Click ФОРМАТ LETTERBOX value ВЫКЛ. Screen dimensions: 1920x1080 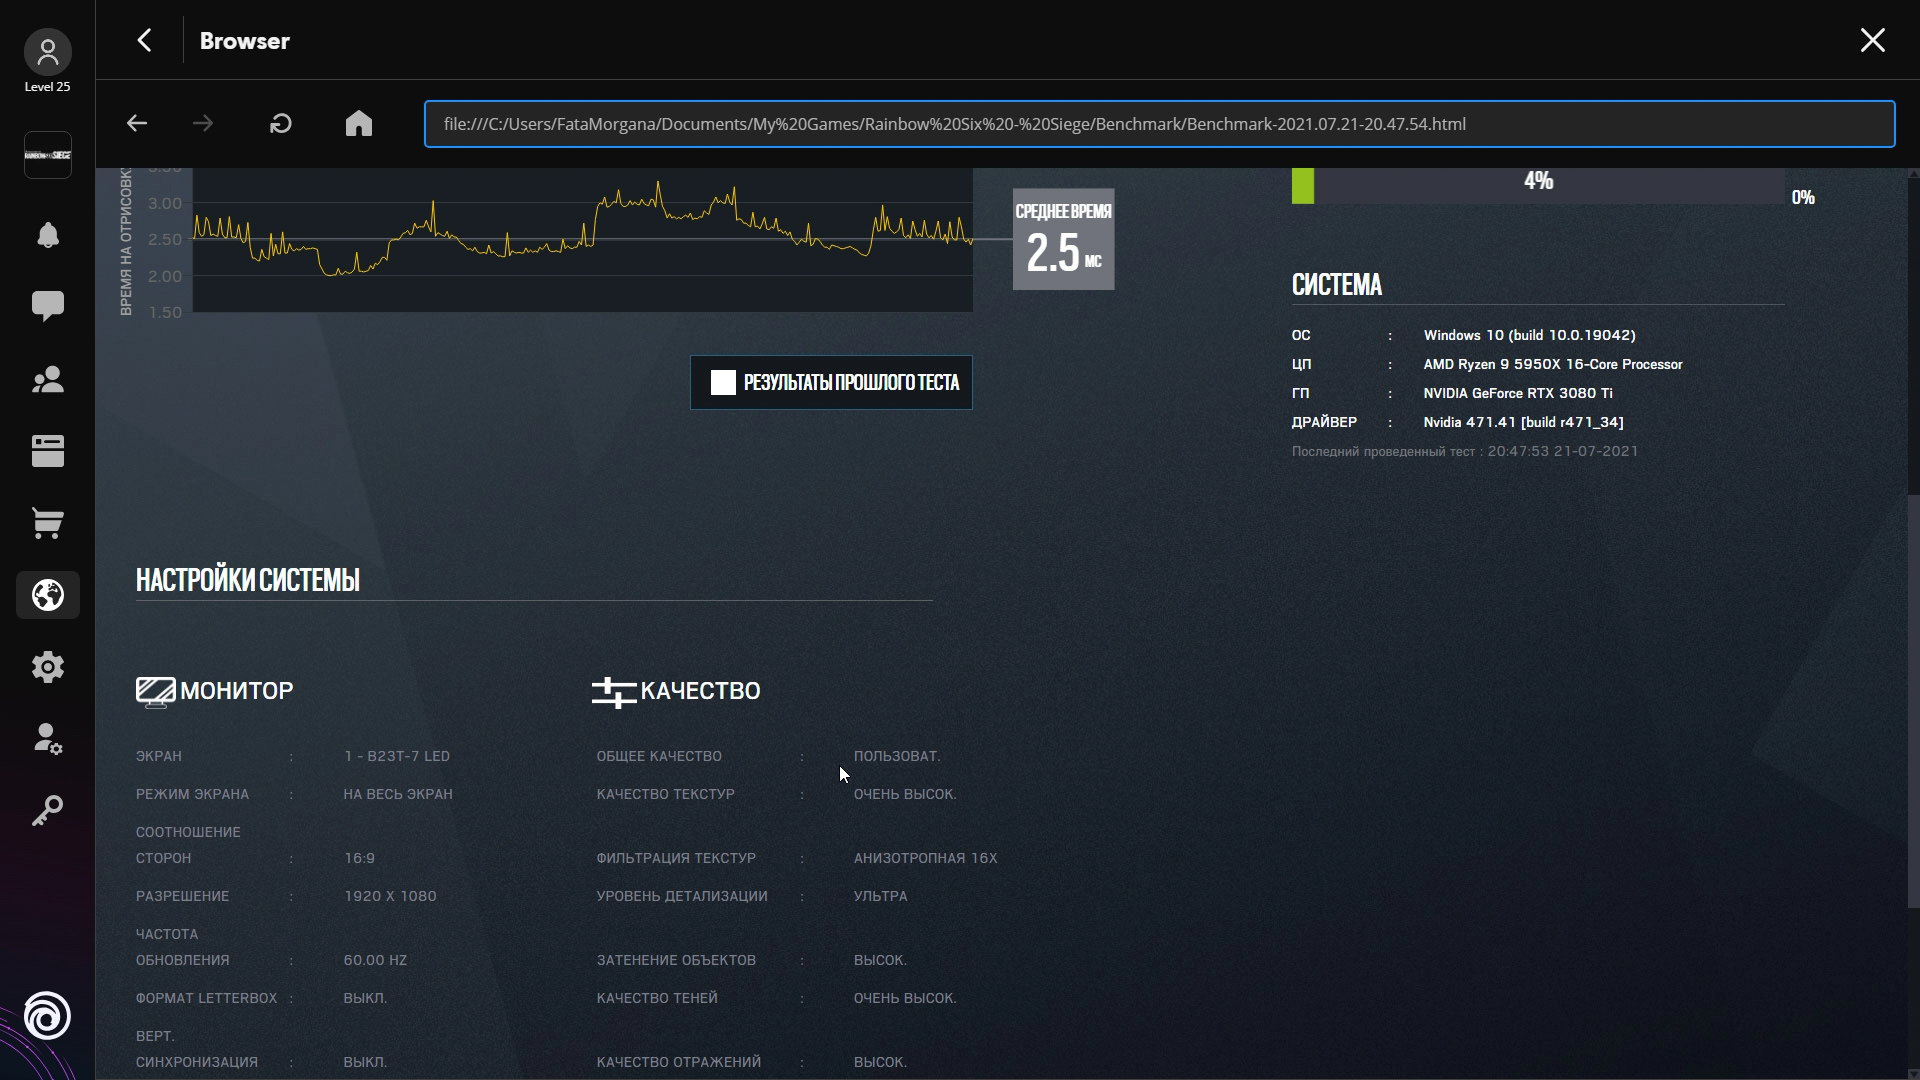[x=365, y=998]
